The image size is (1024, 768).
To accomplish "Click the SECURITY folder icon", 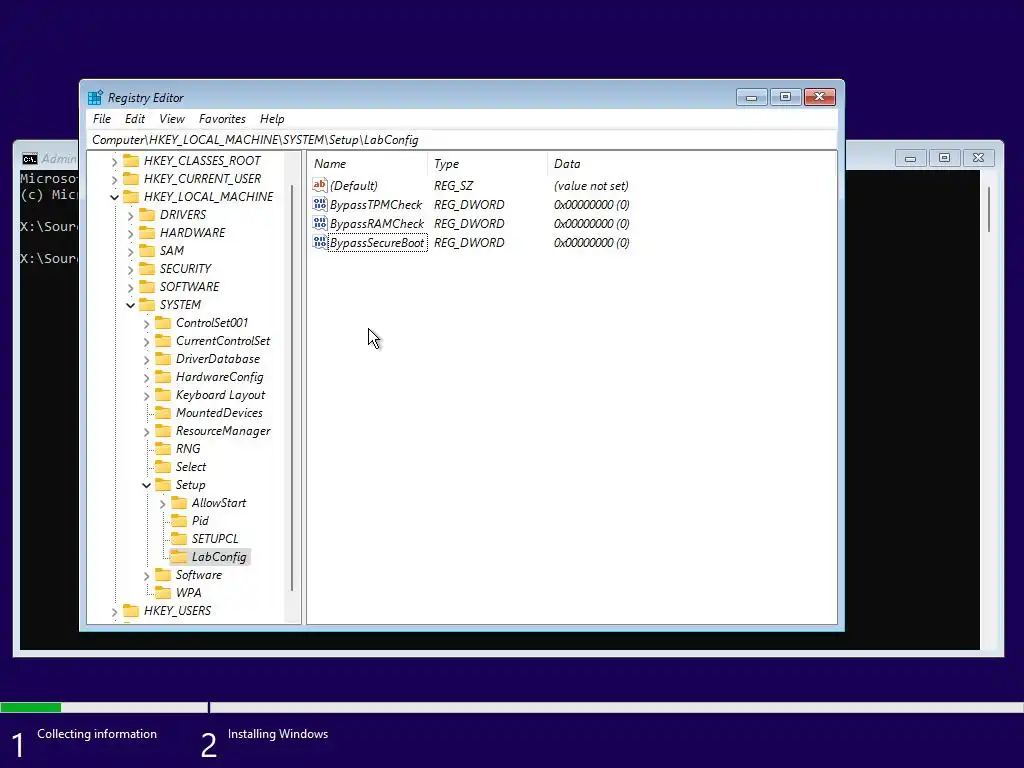I will coord(148,268).
